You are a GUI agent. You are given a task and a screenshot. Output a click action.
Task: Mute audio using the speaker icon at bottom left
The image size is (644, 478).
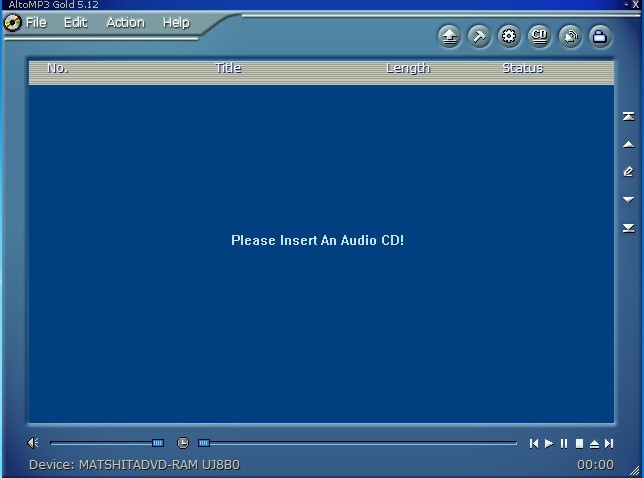pos(33,443)
